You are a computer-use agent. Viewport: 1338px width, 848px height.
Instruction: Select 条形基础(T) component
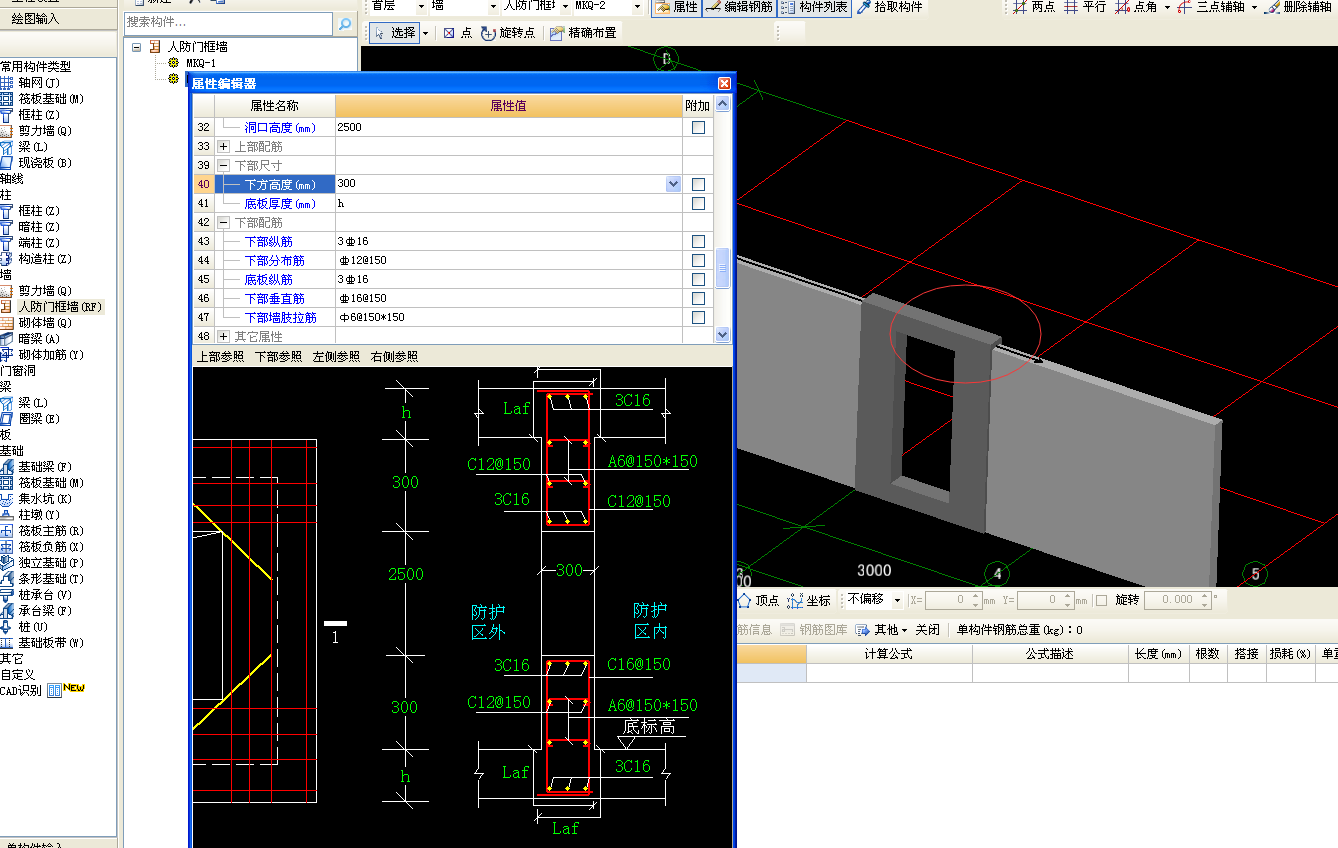coord(50,579)
